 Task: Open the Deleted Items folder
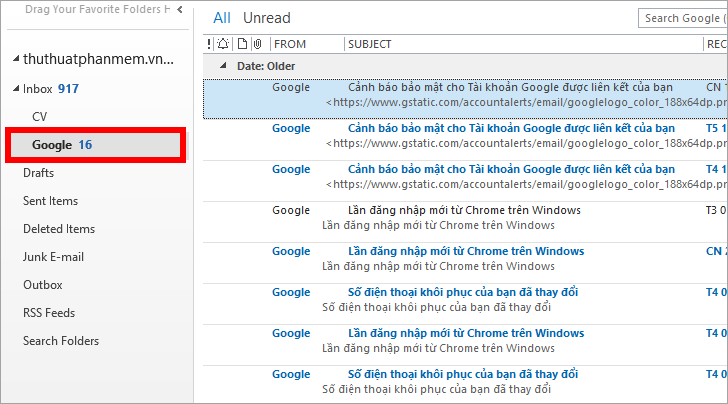(59, 229)
